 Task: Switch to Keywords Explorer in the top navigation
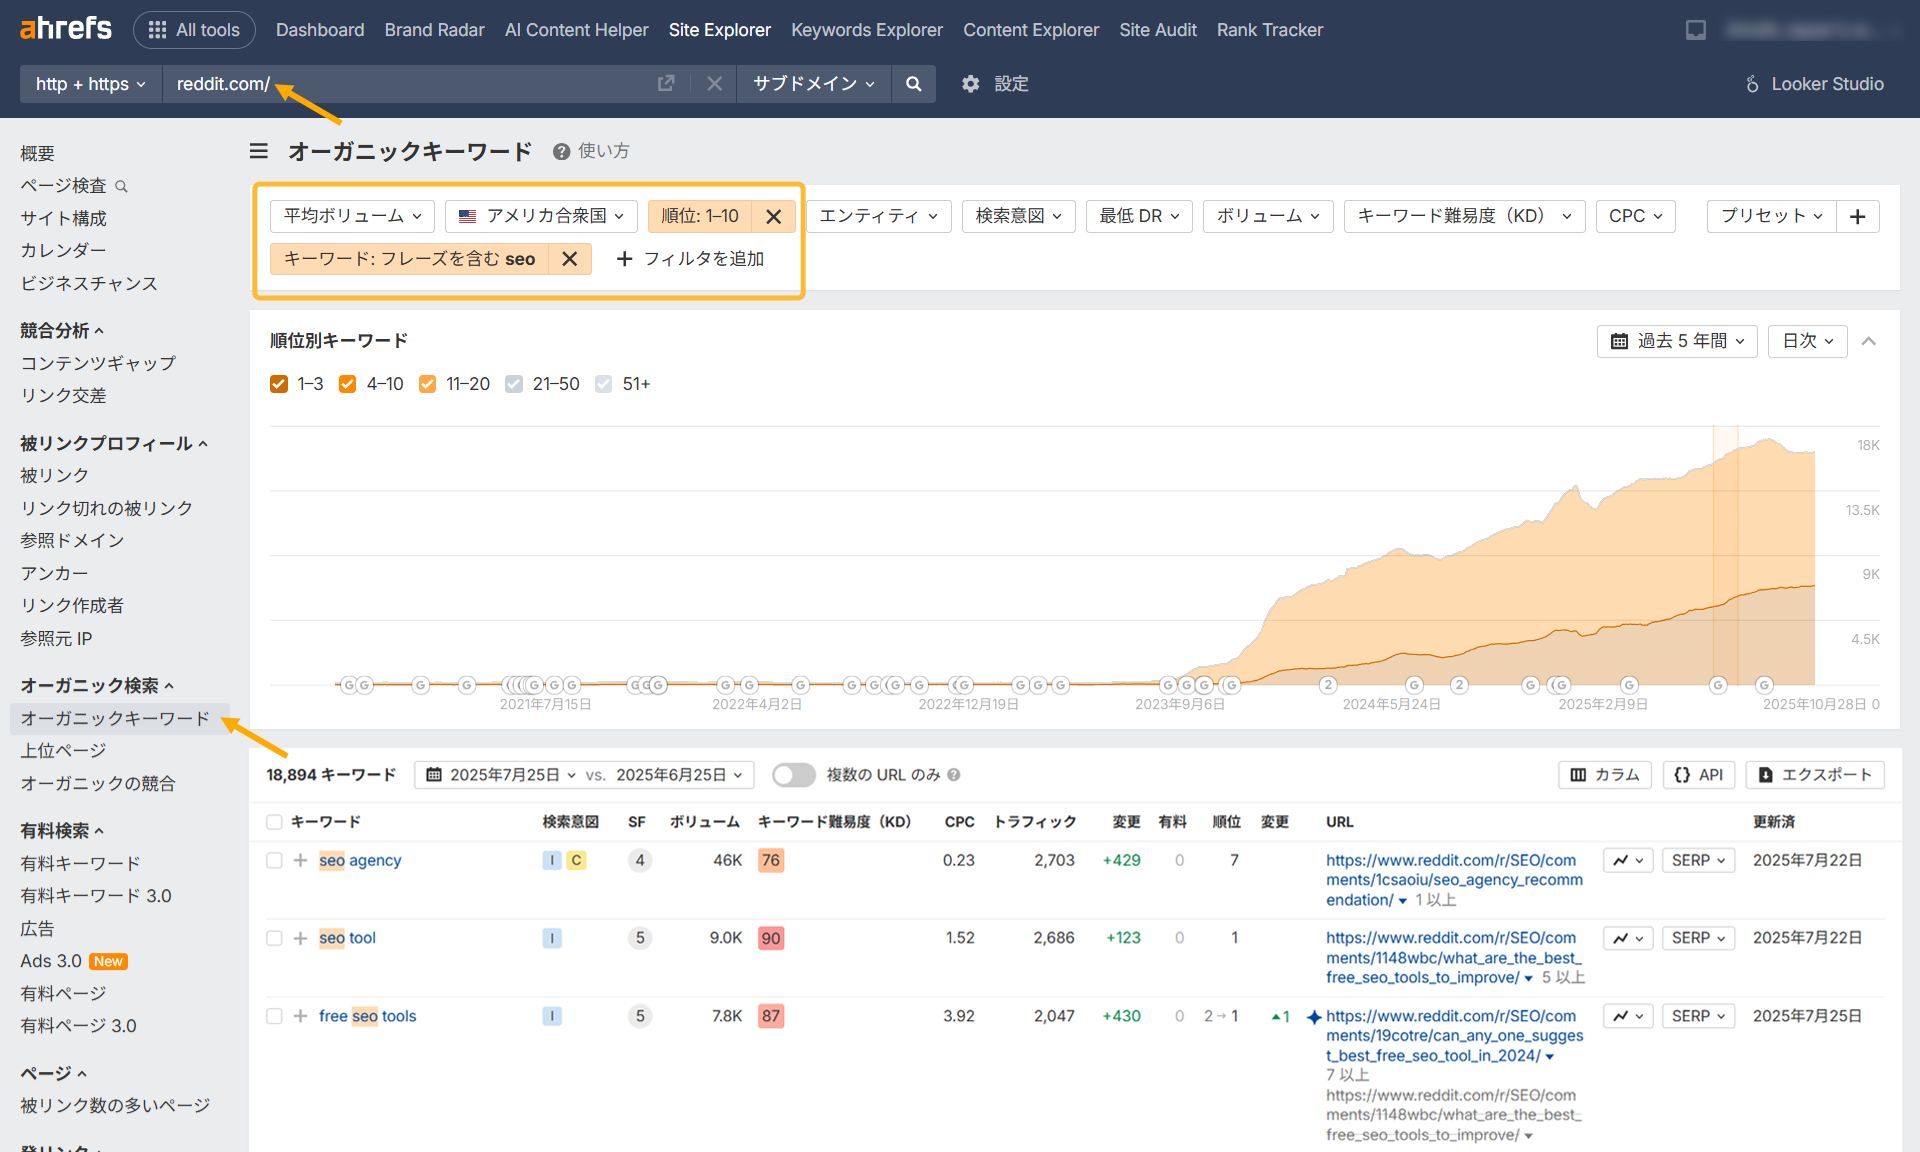click(x=866, y=29)
